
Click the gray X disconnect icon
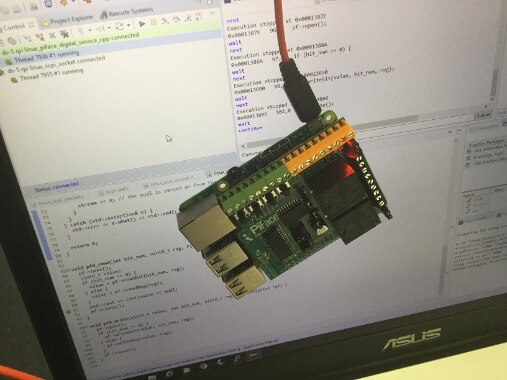point(52,35)
